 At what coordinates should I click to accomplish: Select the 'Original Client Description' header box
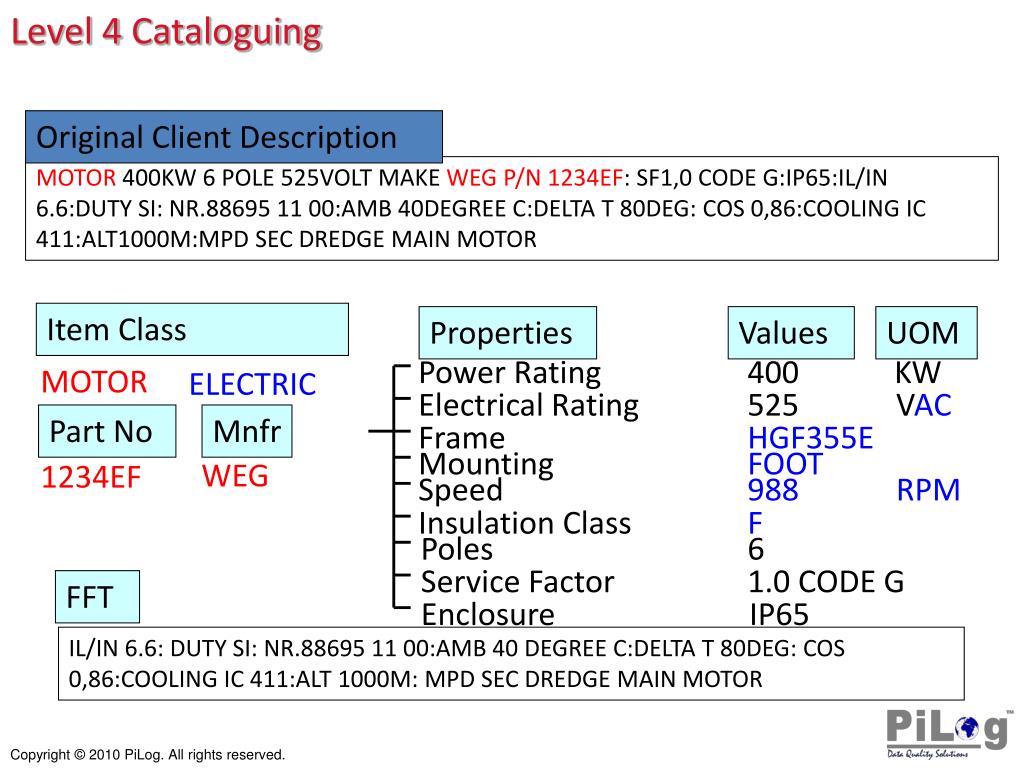coord(234,137)
